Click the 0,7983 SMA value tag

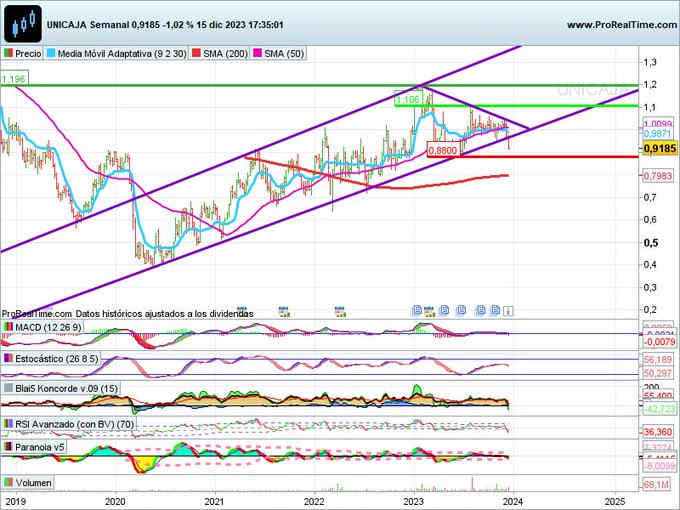click(x=658, y=176)
